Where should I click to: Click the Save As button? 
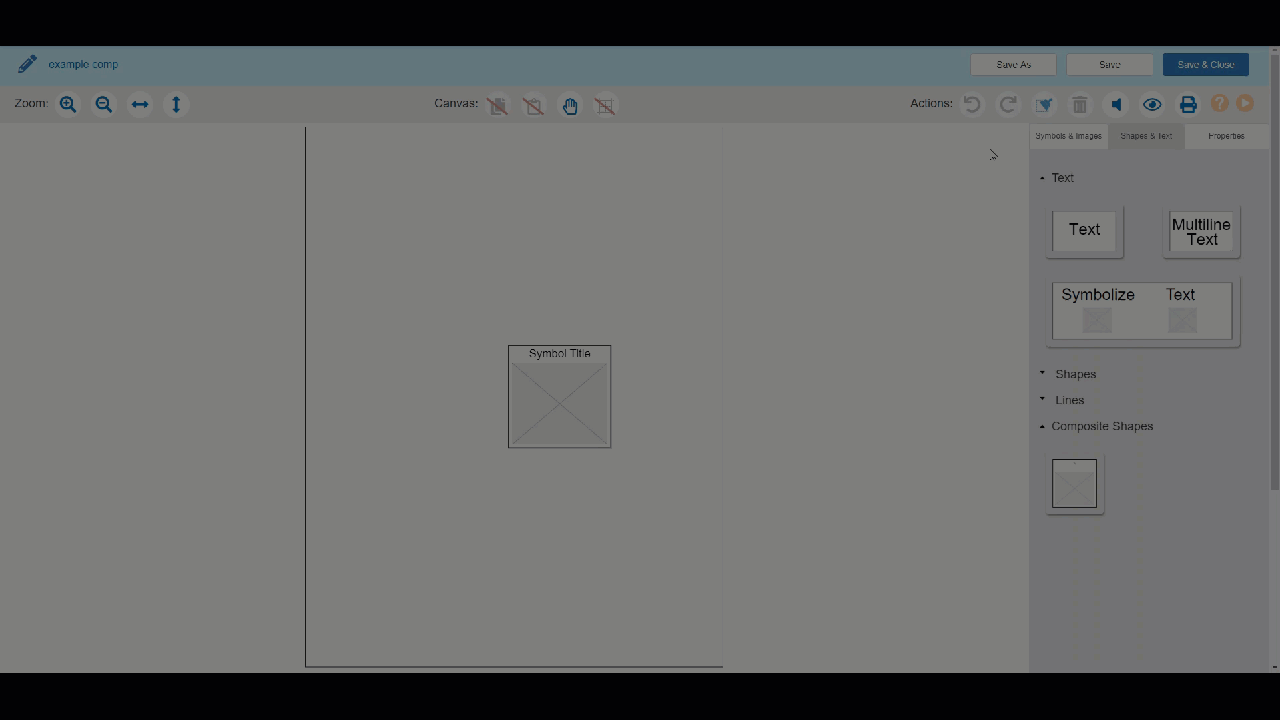(x=1013, y=64)
